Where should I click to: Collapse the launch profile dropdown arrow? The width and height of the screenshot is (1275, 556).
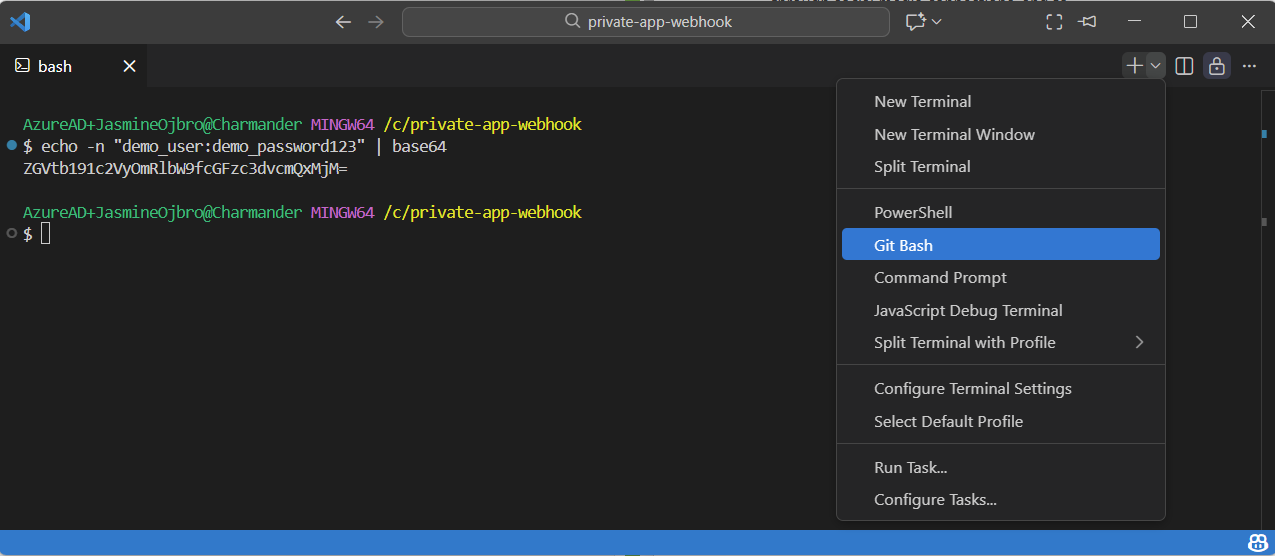click(1156, 66)
